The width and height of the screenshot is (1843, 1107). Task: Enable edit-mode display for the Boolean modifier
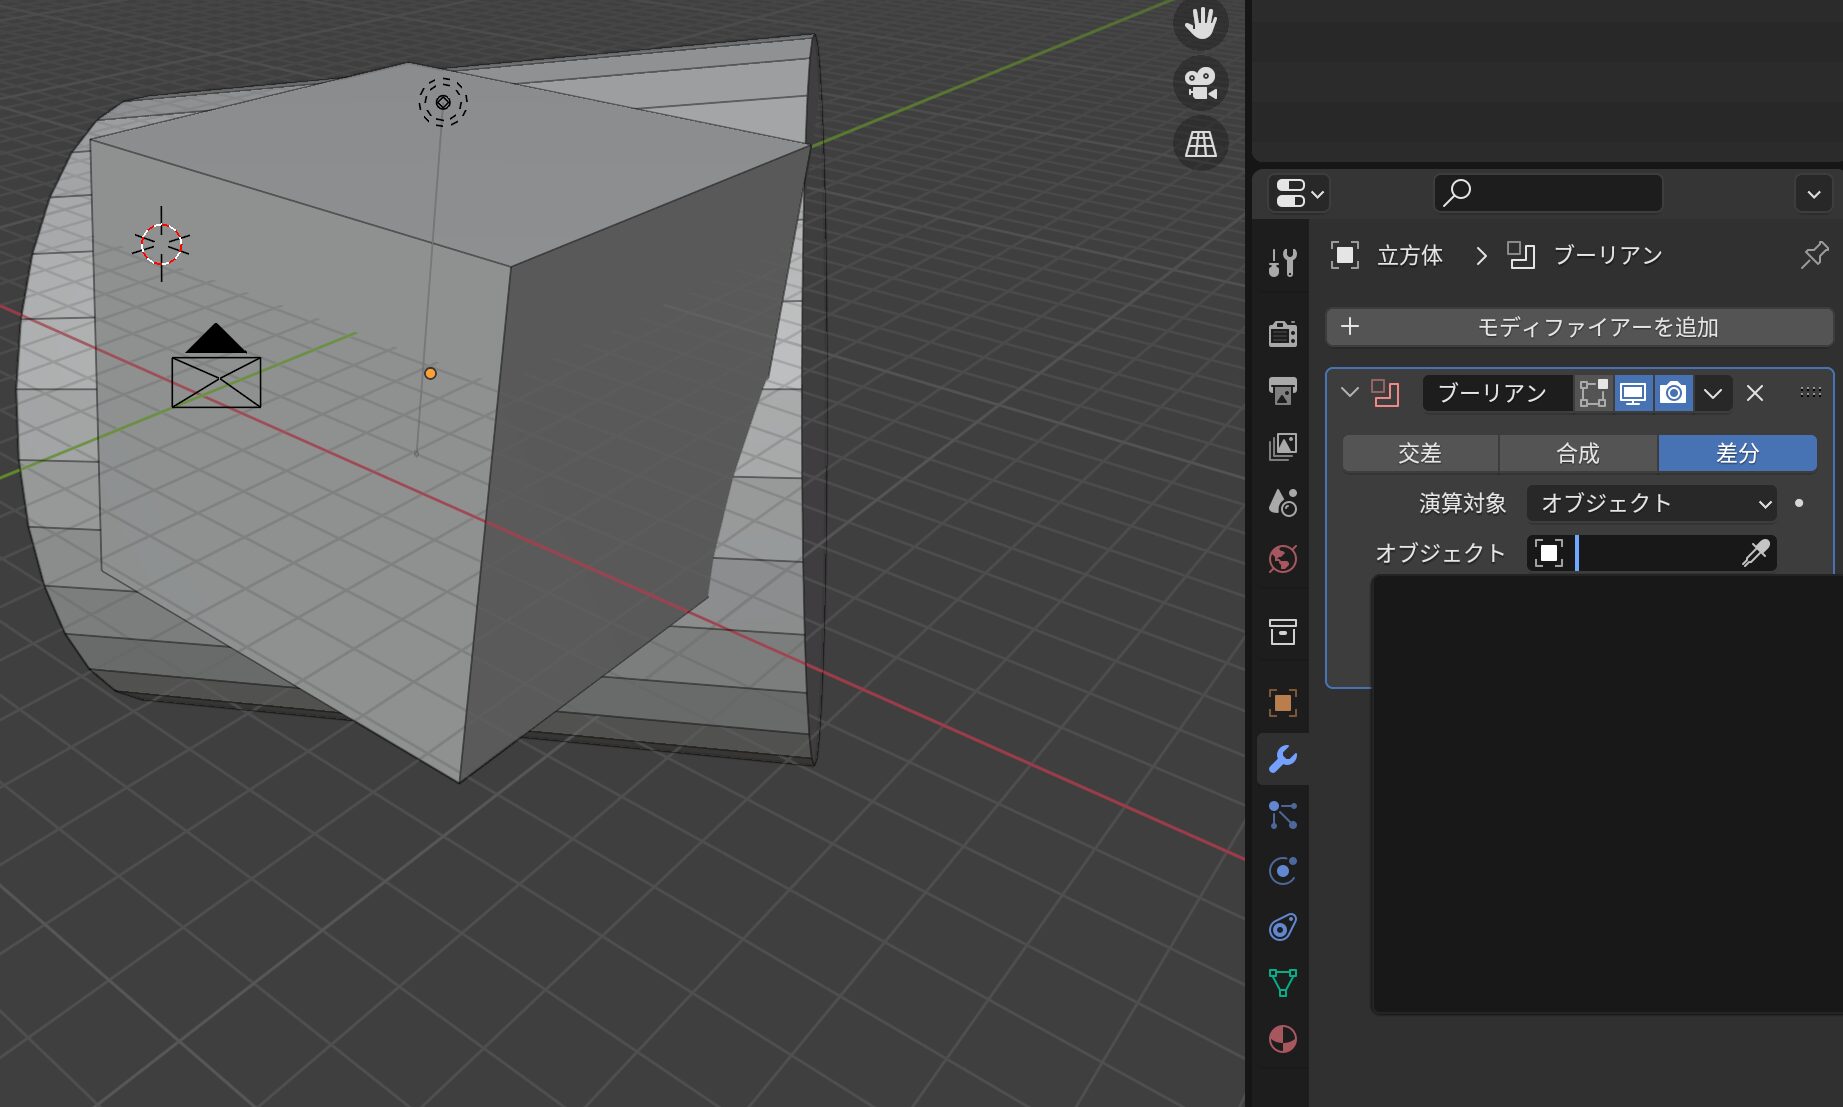coord(1593,393)
